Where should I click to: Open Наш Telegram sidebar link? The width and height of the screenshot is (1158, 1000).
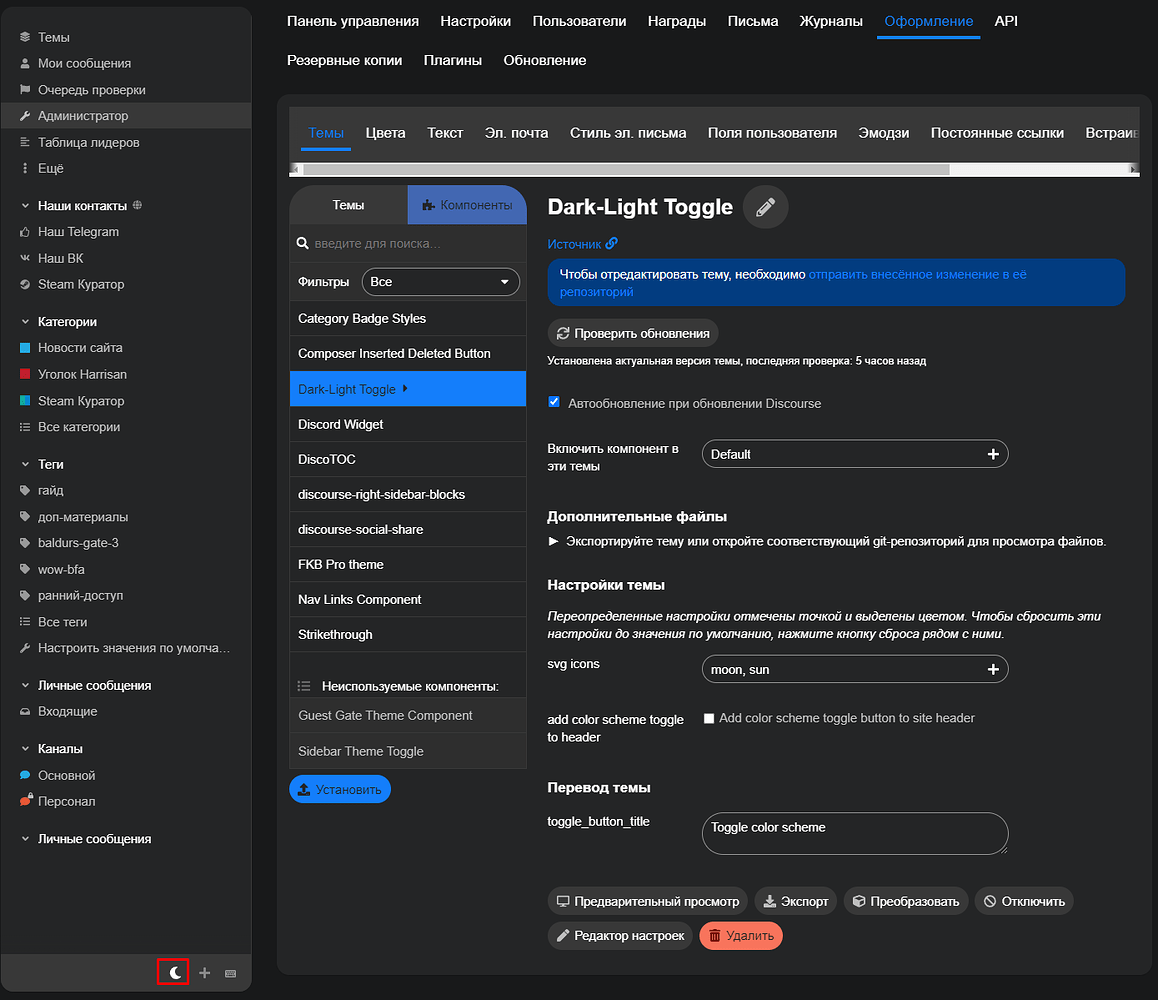point(78,232)
